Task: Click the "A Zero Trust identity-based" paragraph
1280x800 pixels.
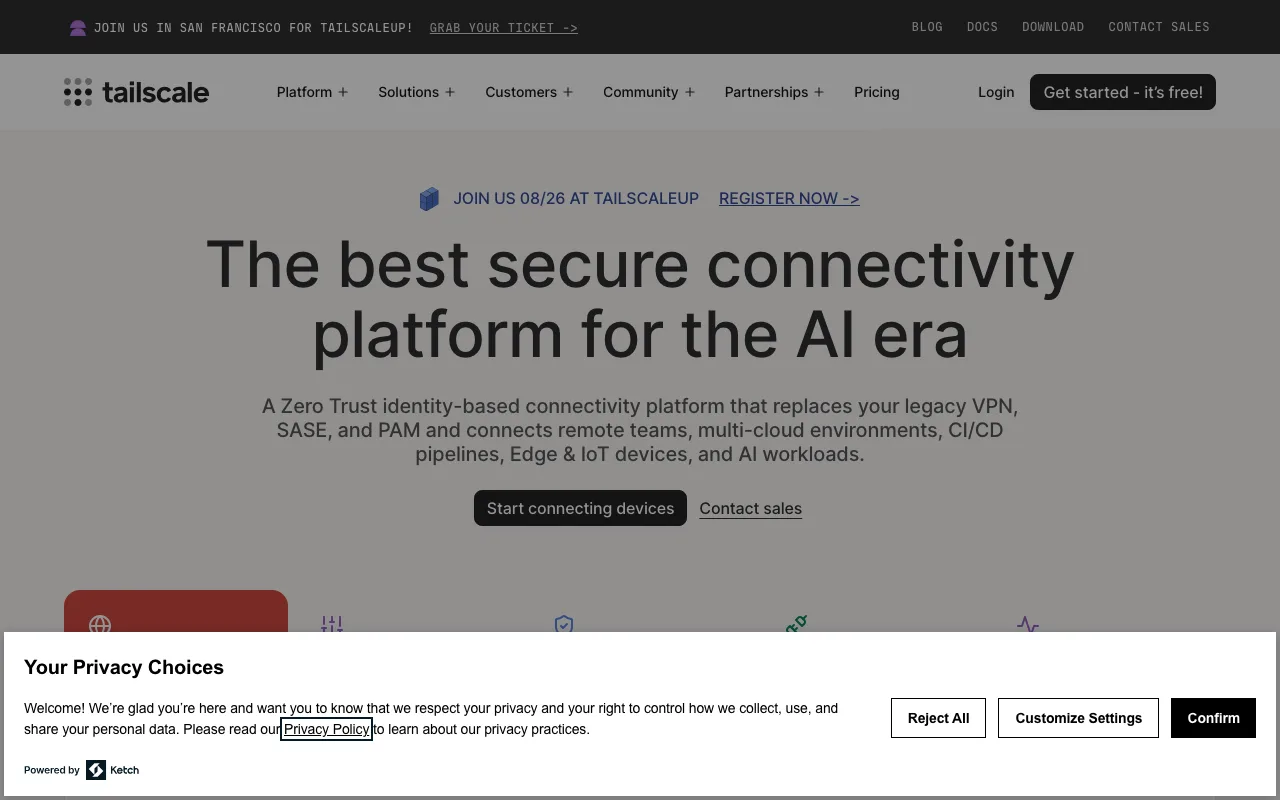Action: [640, 430]
